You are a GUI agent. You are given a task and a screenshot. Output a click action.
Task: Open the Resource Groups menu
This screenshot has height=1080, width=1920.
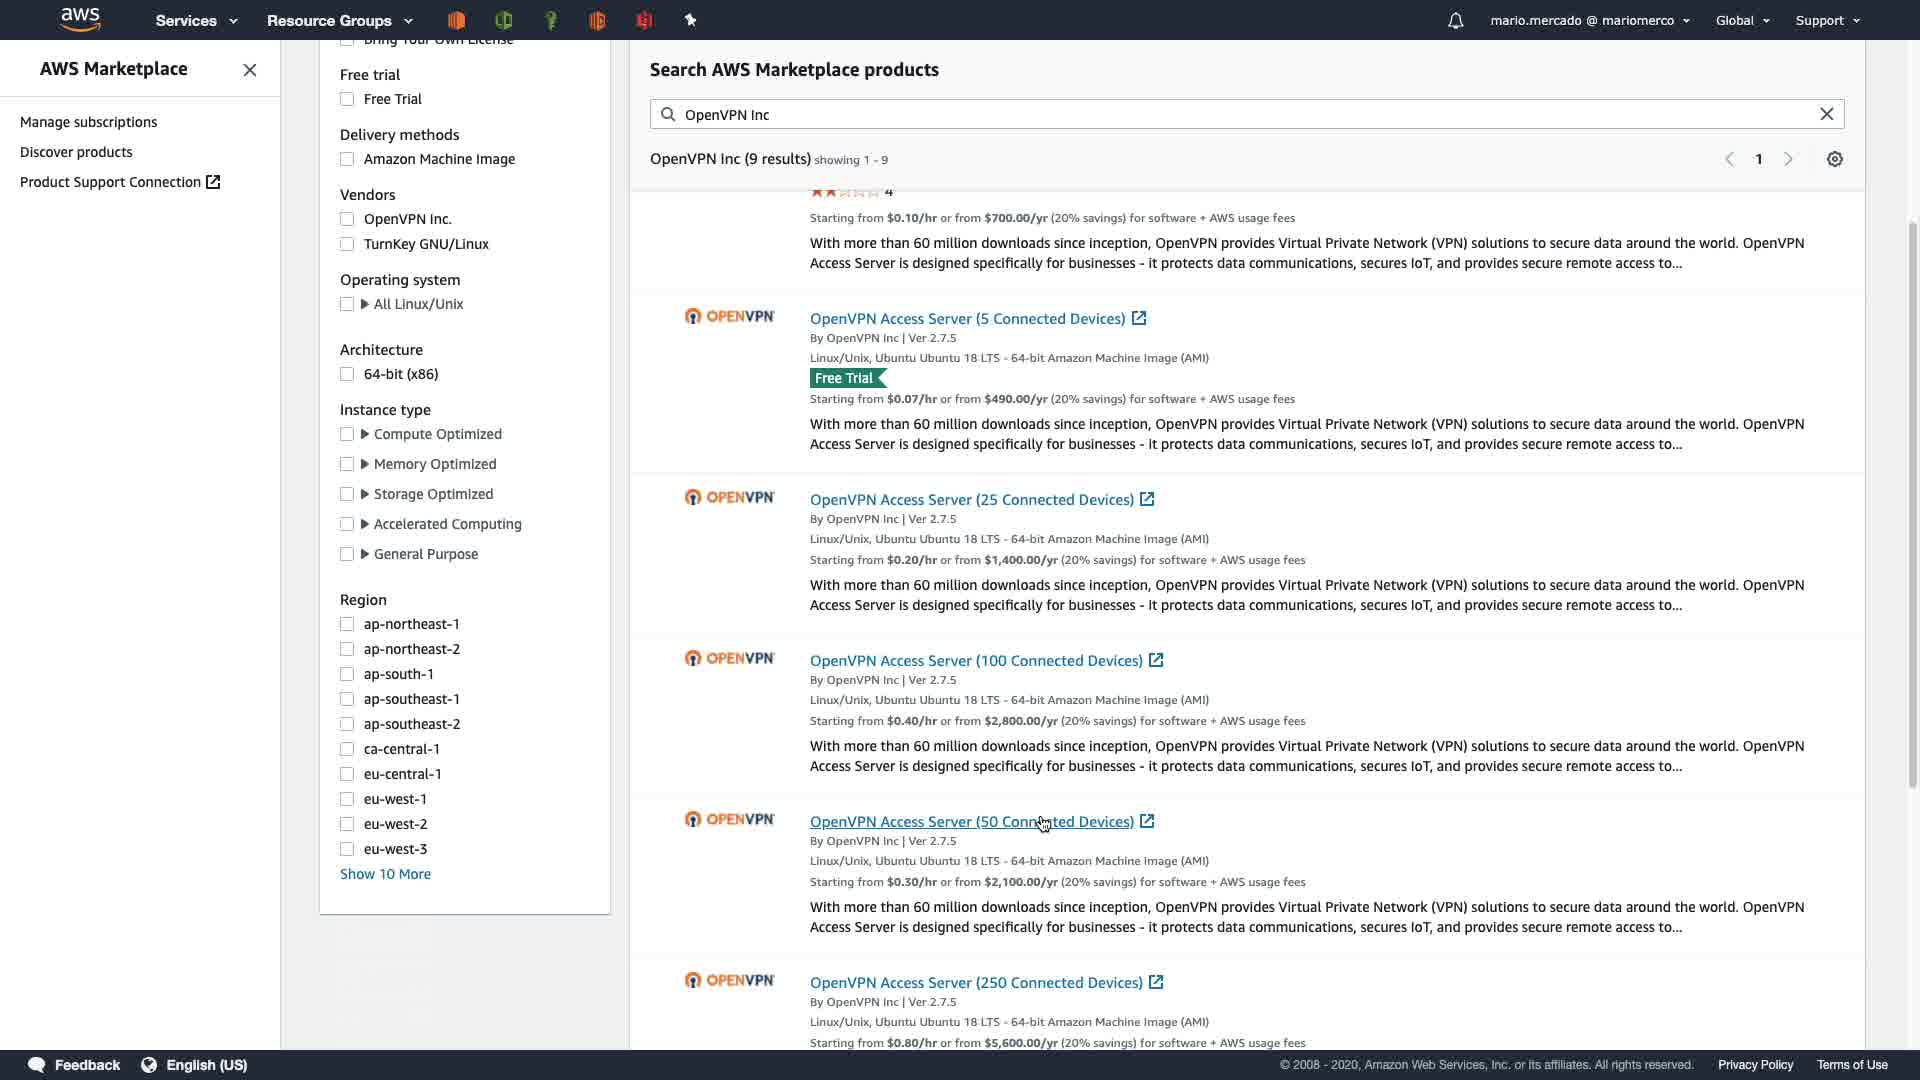coord(339,20)
